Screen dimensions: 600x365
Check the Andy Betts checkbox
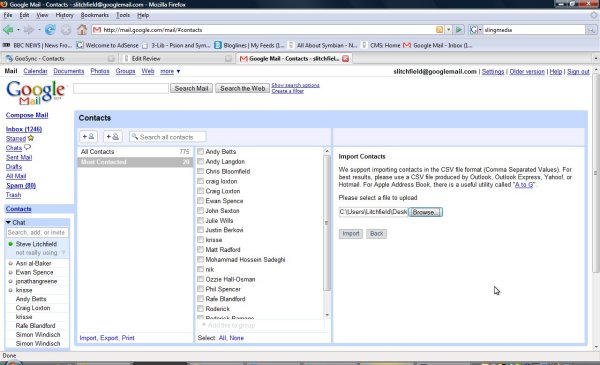point(200,152)
